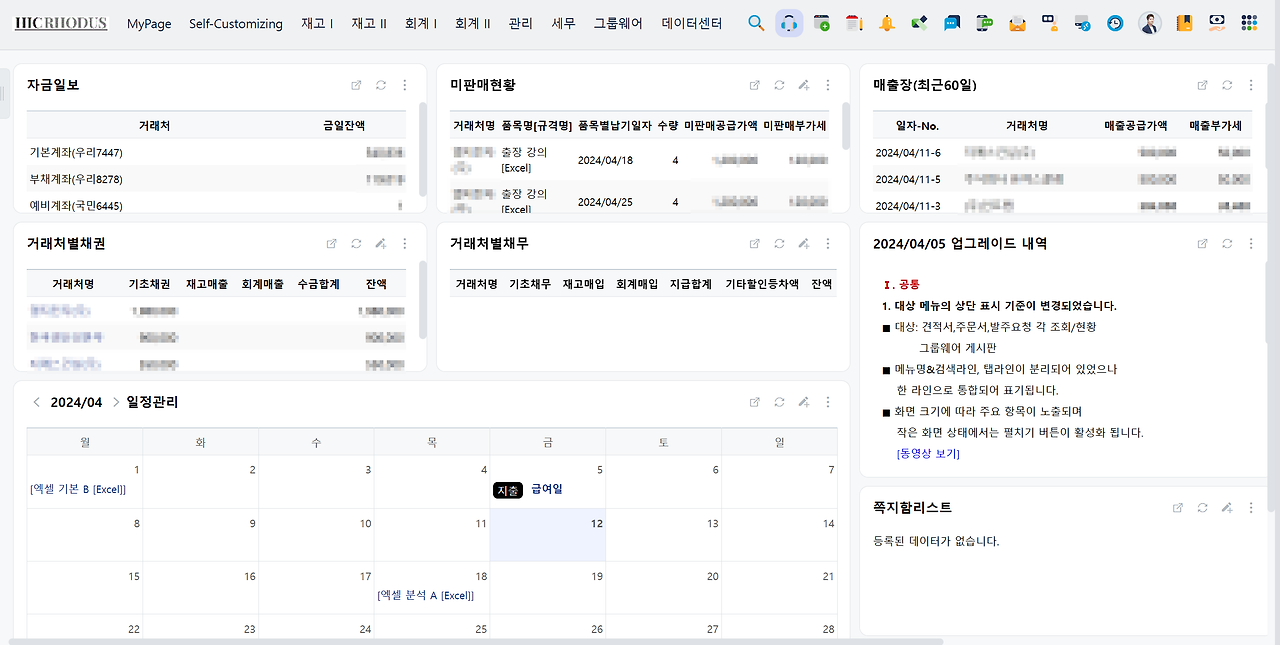This screenshot has height=645, width=1280.
Task: Open the 쪽지함리스트 more options menu
Action: (1251, 508)
